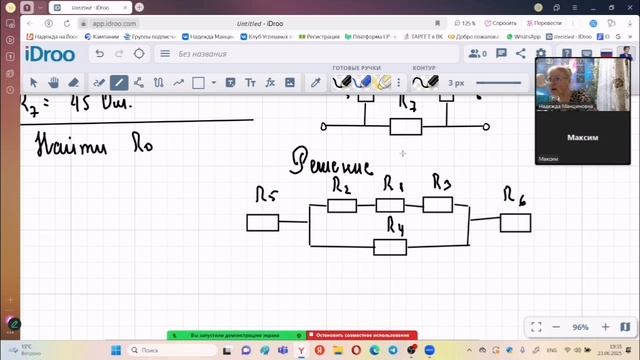Click the taskbar search box Поиск
Image resolution: width=640 pixels, height=360 pixels.
172,350
